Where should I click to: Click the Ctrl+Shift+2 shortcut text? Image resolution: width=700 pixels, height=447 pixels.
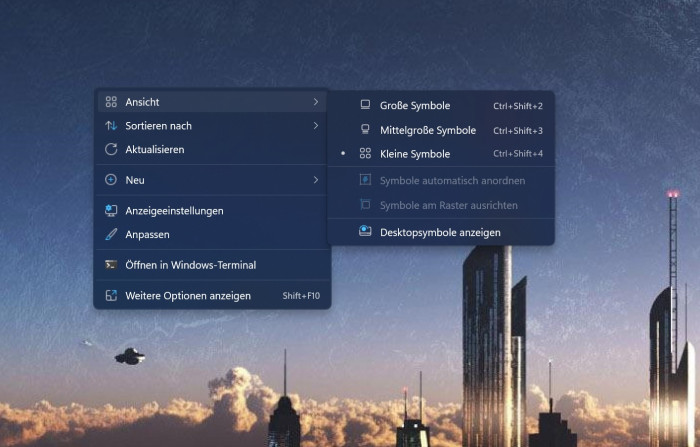point(518,106)
